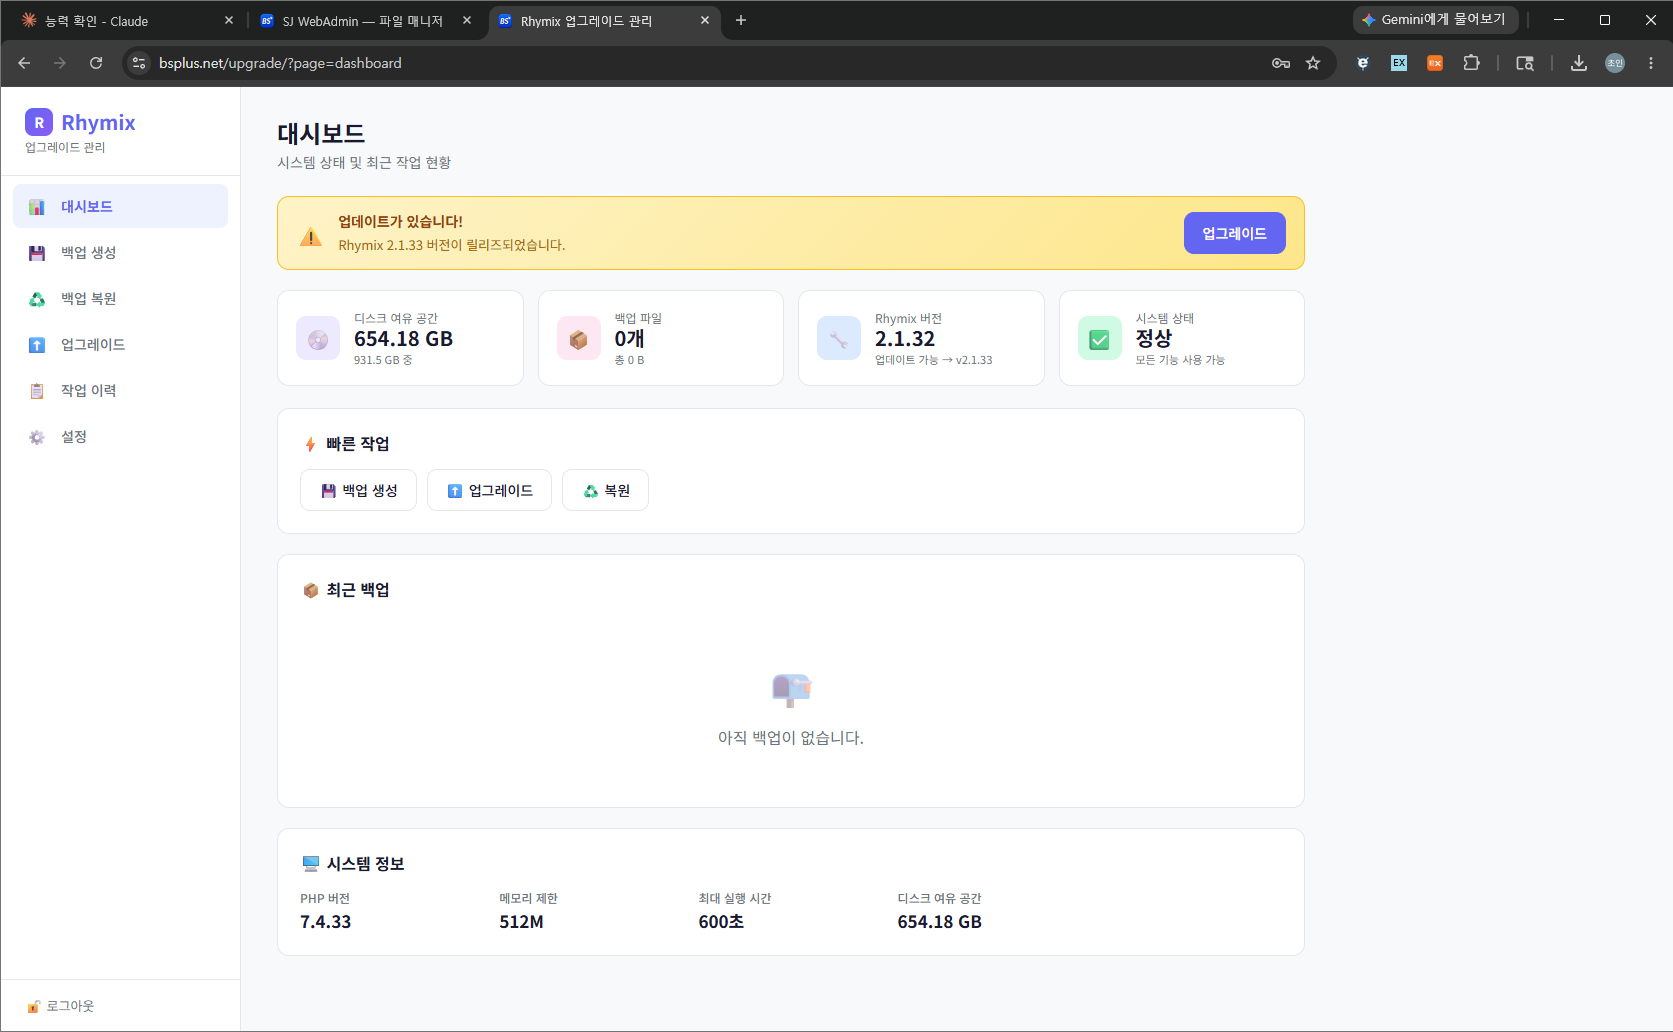Screen dimensions: 1673x1032
Task: Click the 0개 backup file count
Action: pos(629,339)
